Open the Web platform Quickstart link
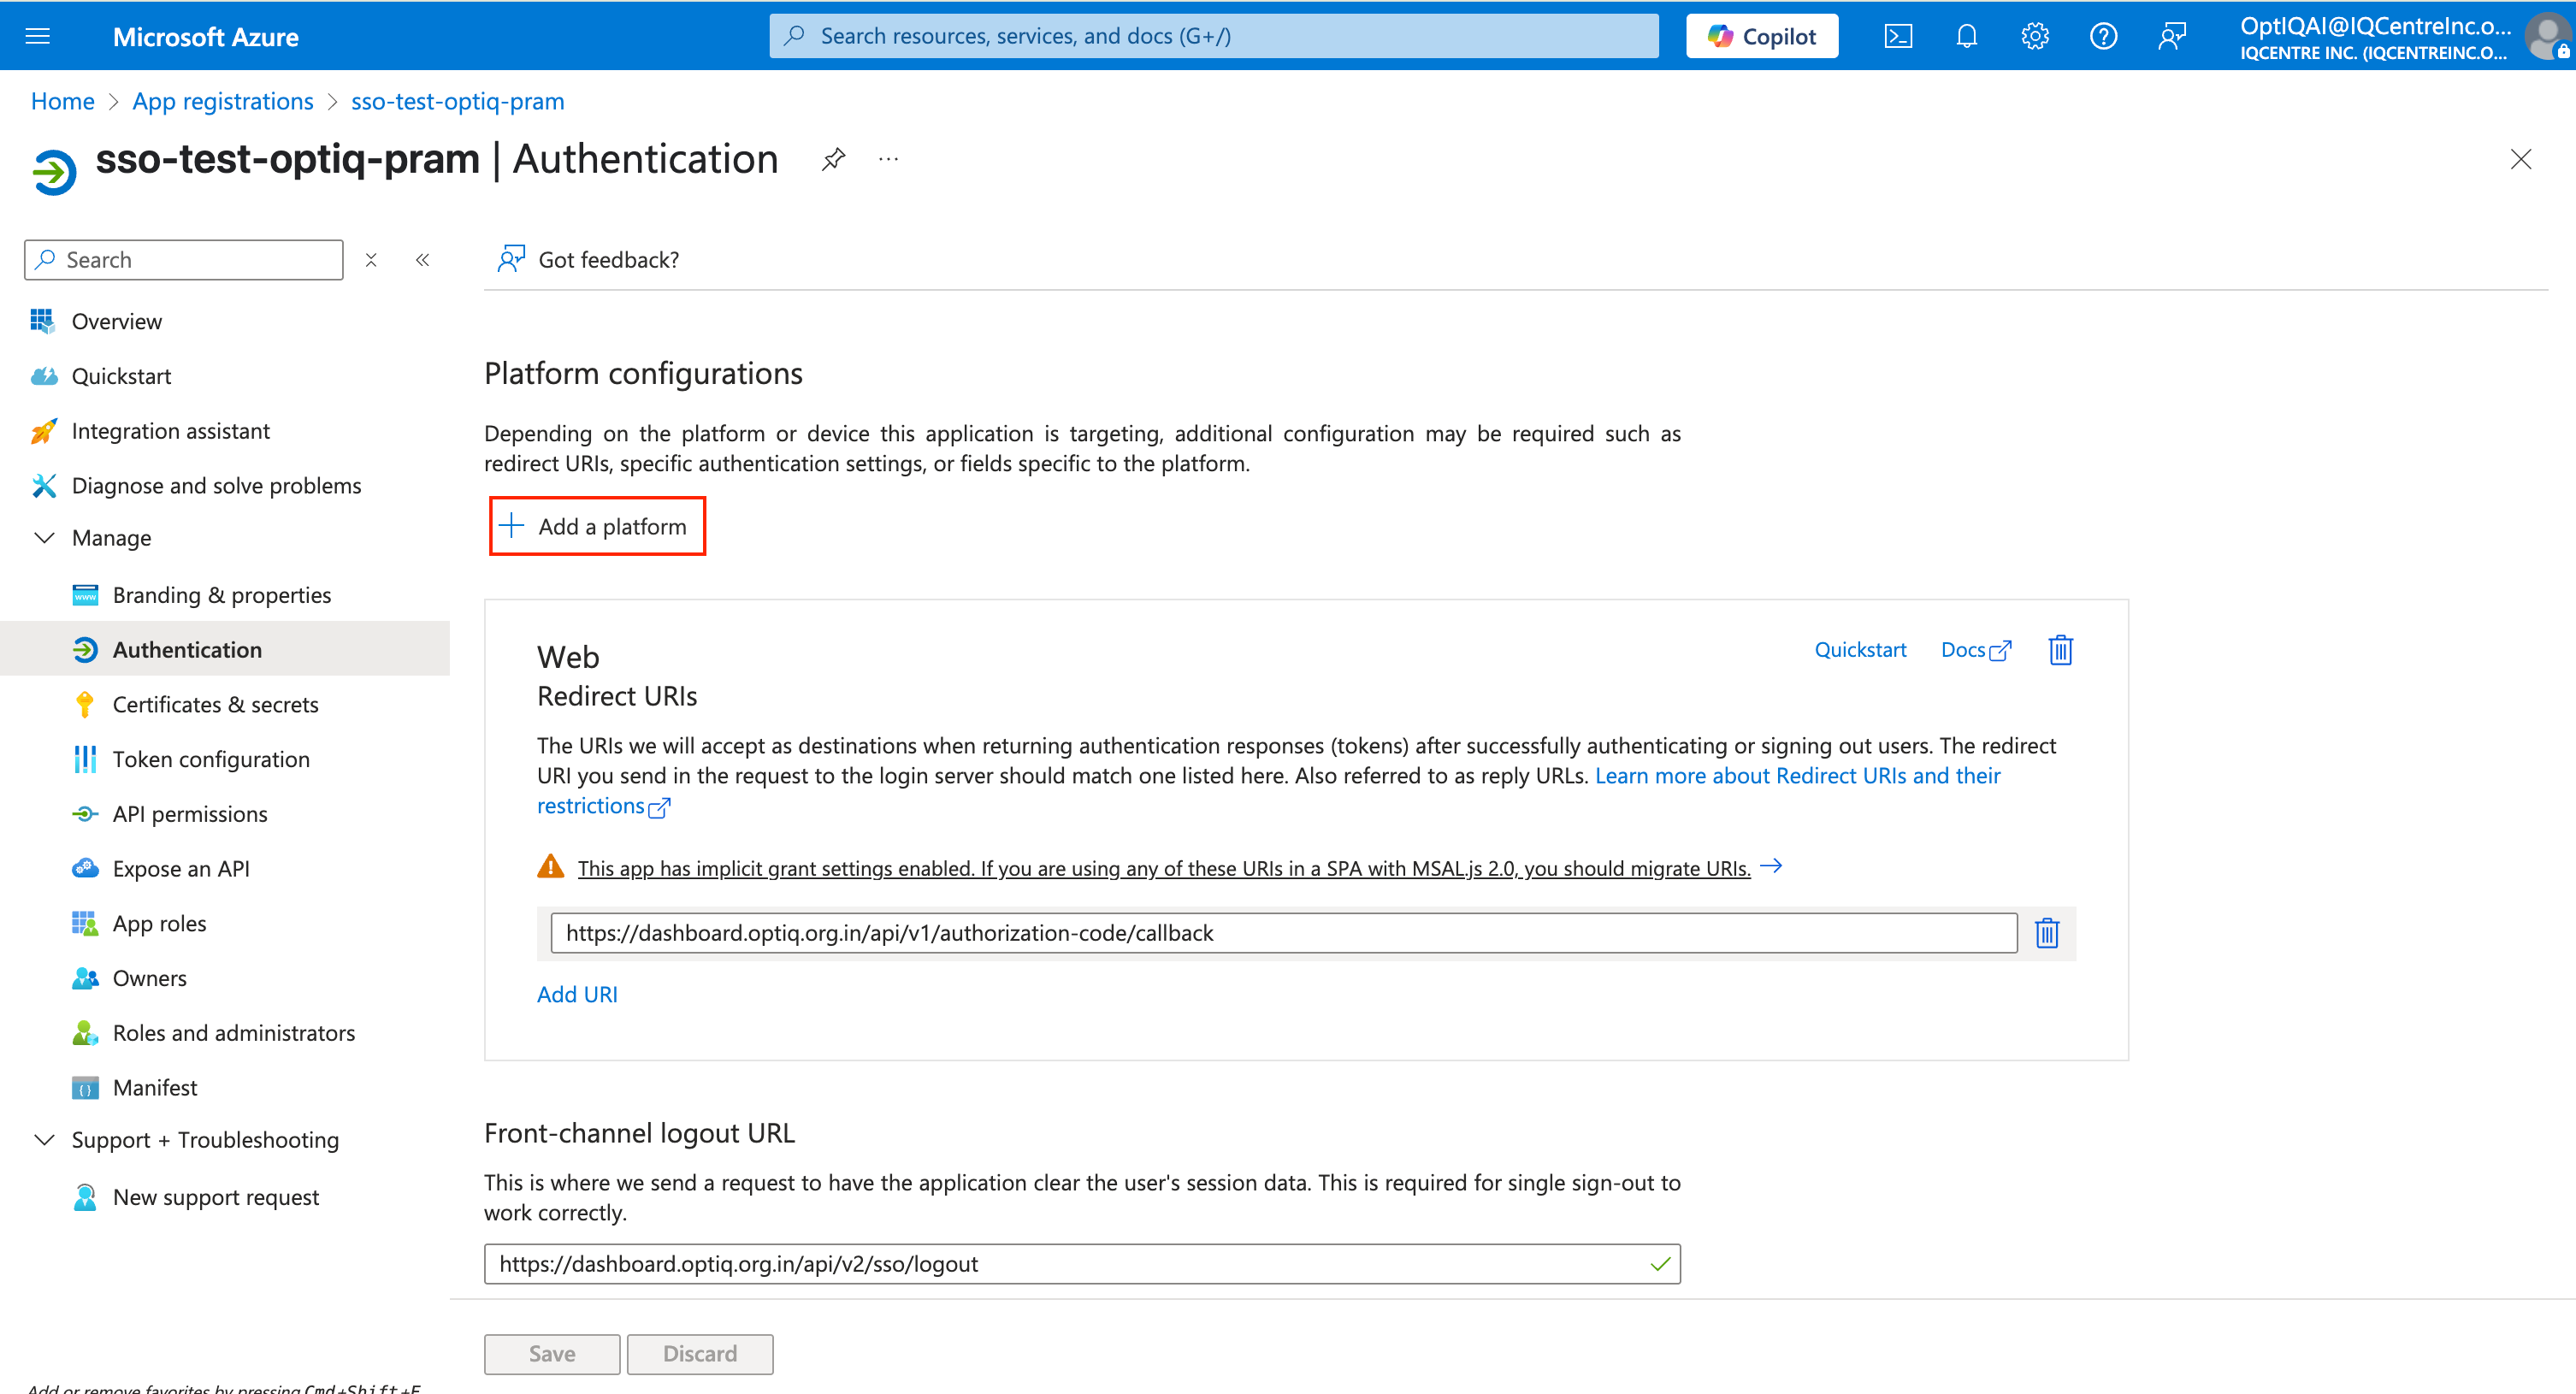2576x1394 pixels. (1860, 650)
